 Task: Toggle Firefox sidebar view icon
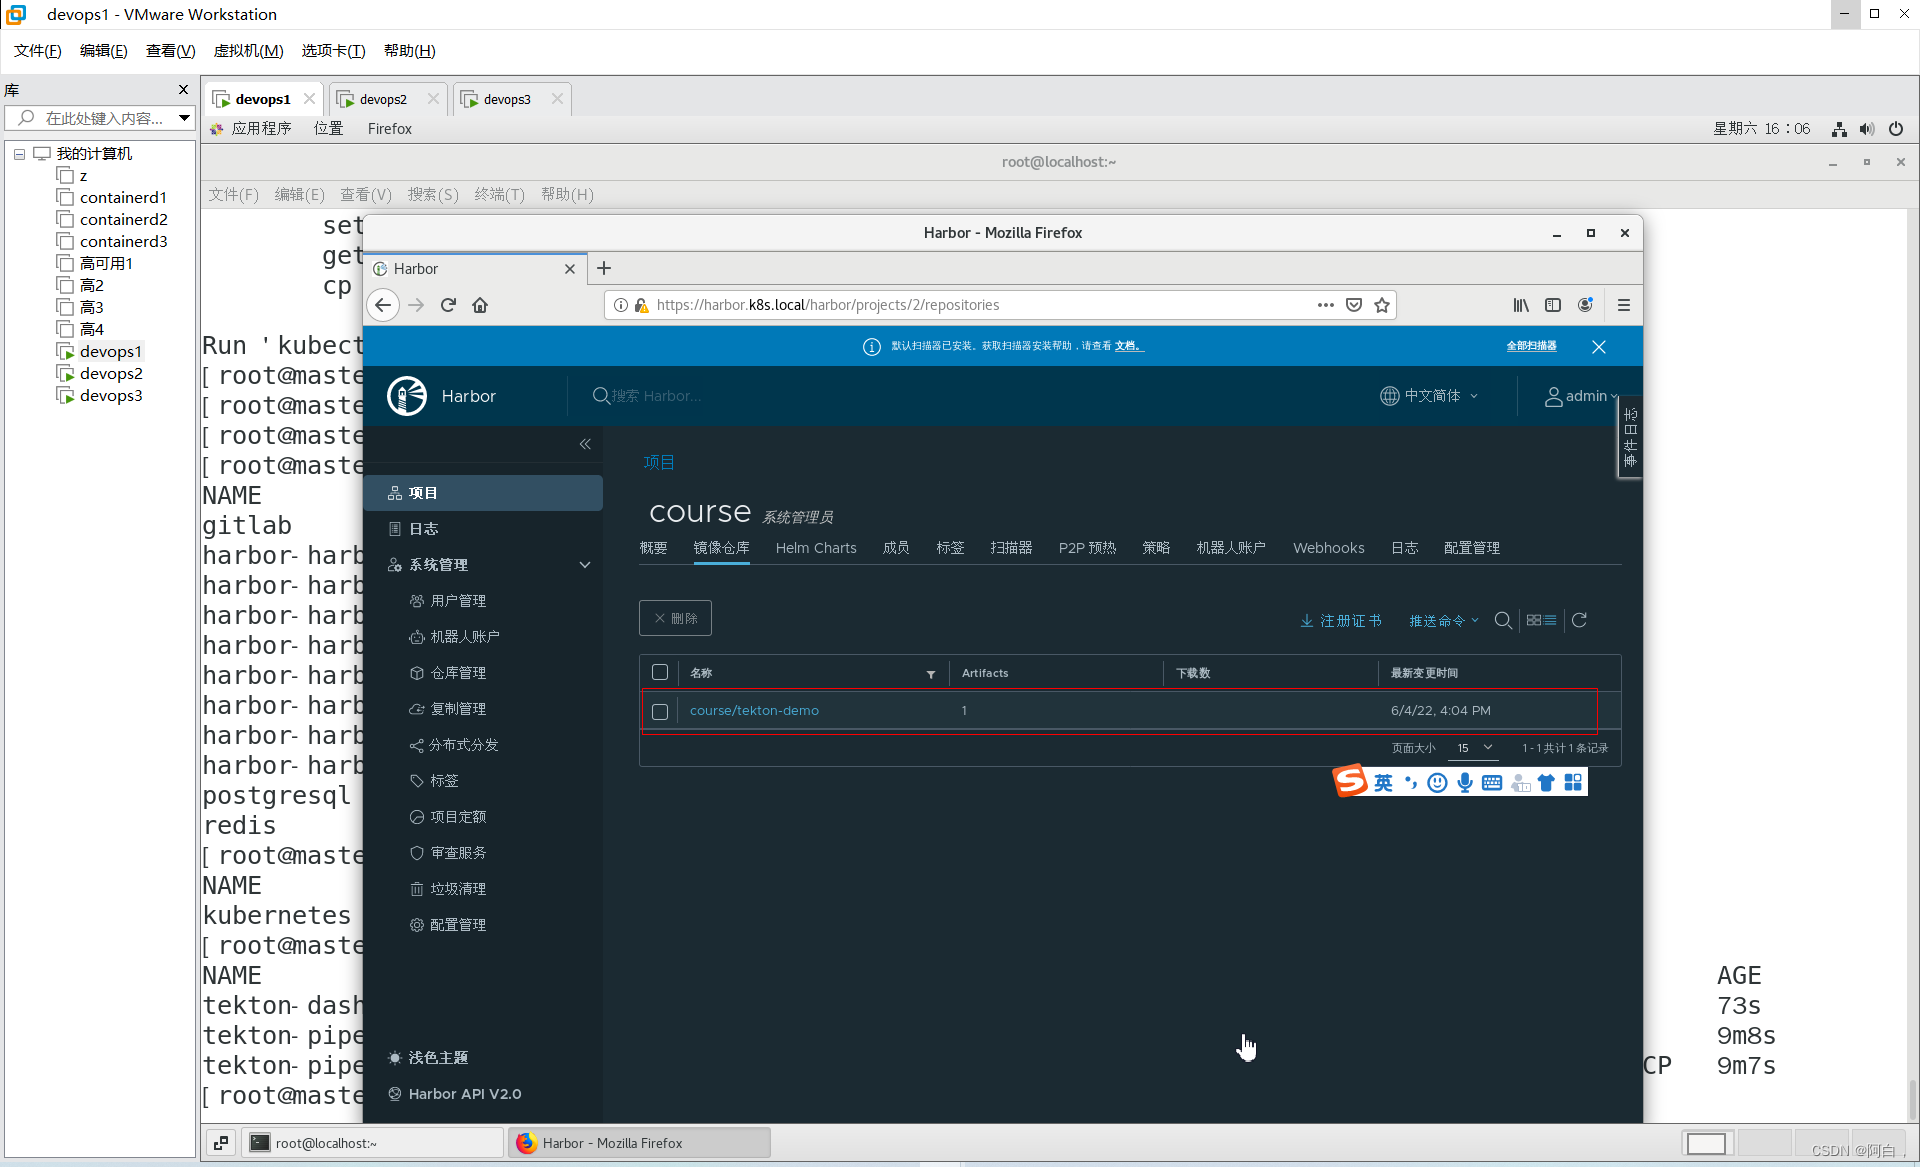point(1553,305)
